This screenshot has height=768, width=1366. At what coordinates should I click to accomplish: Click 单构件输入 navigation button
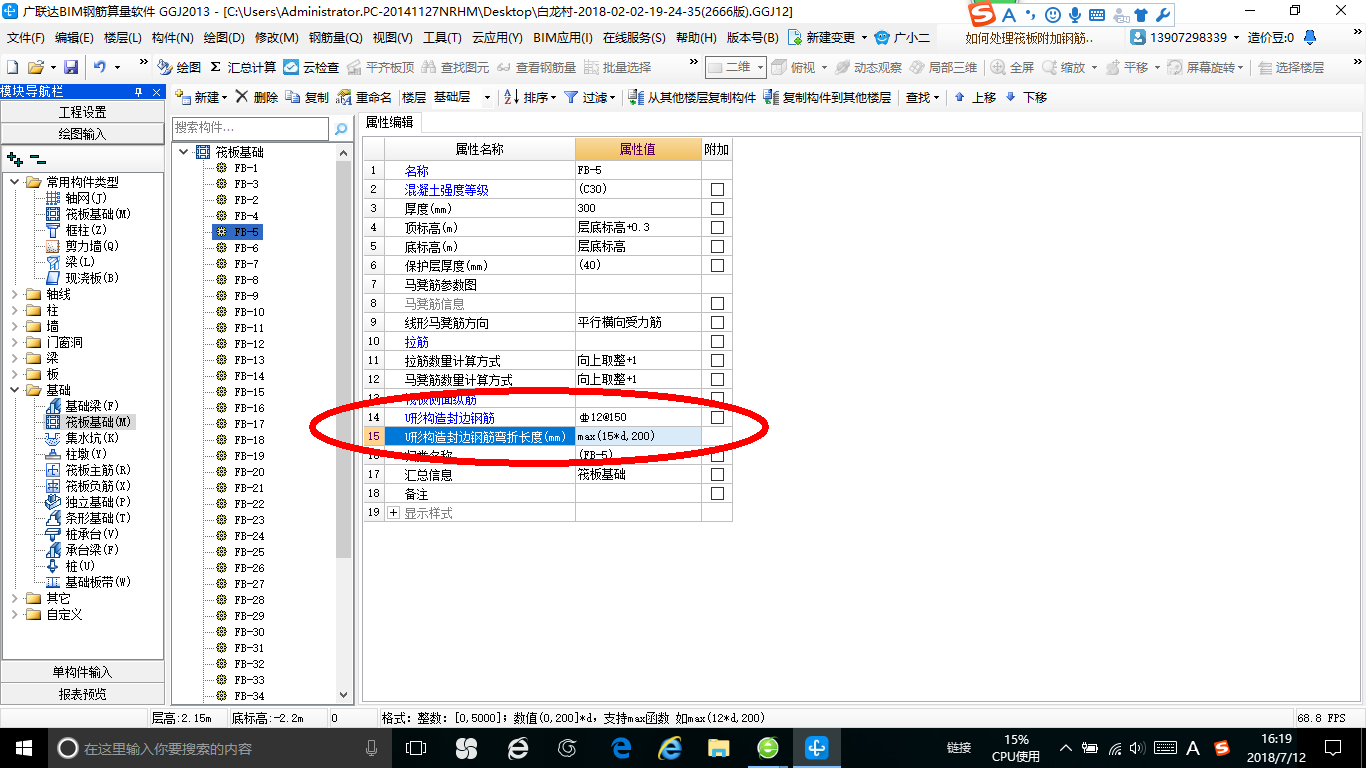click(x=83, y=672)
